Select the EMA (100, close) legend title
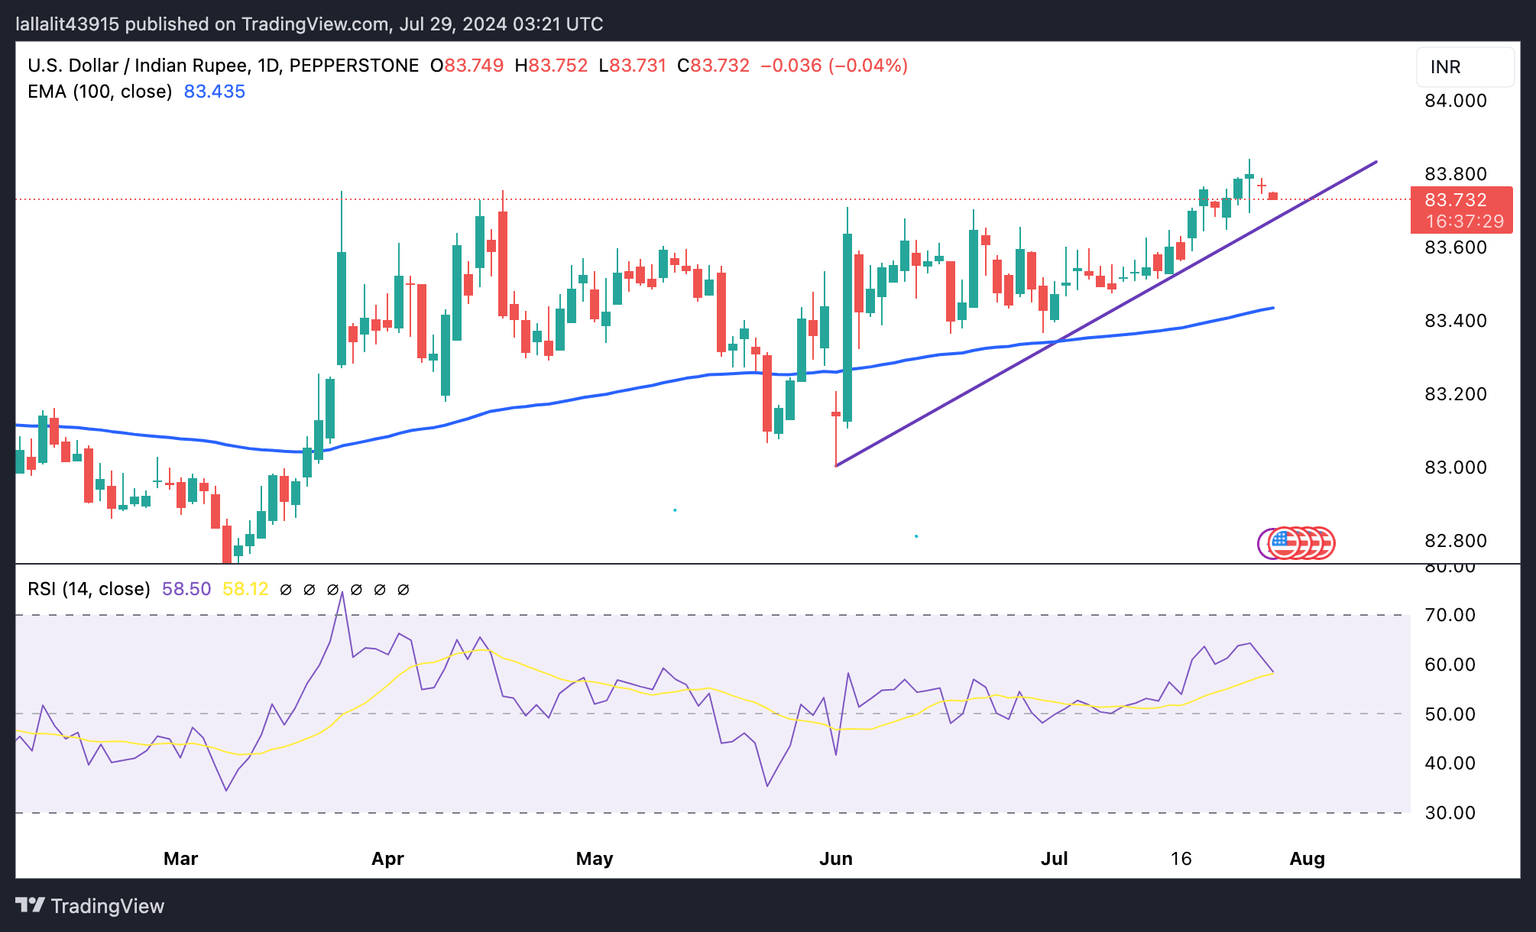The width and height of the screenshot is (1536, 932). (x=100, y=92)
